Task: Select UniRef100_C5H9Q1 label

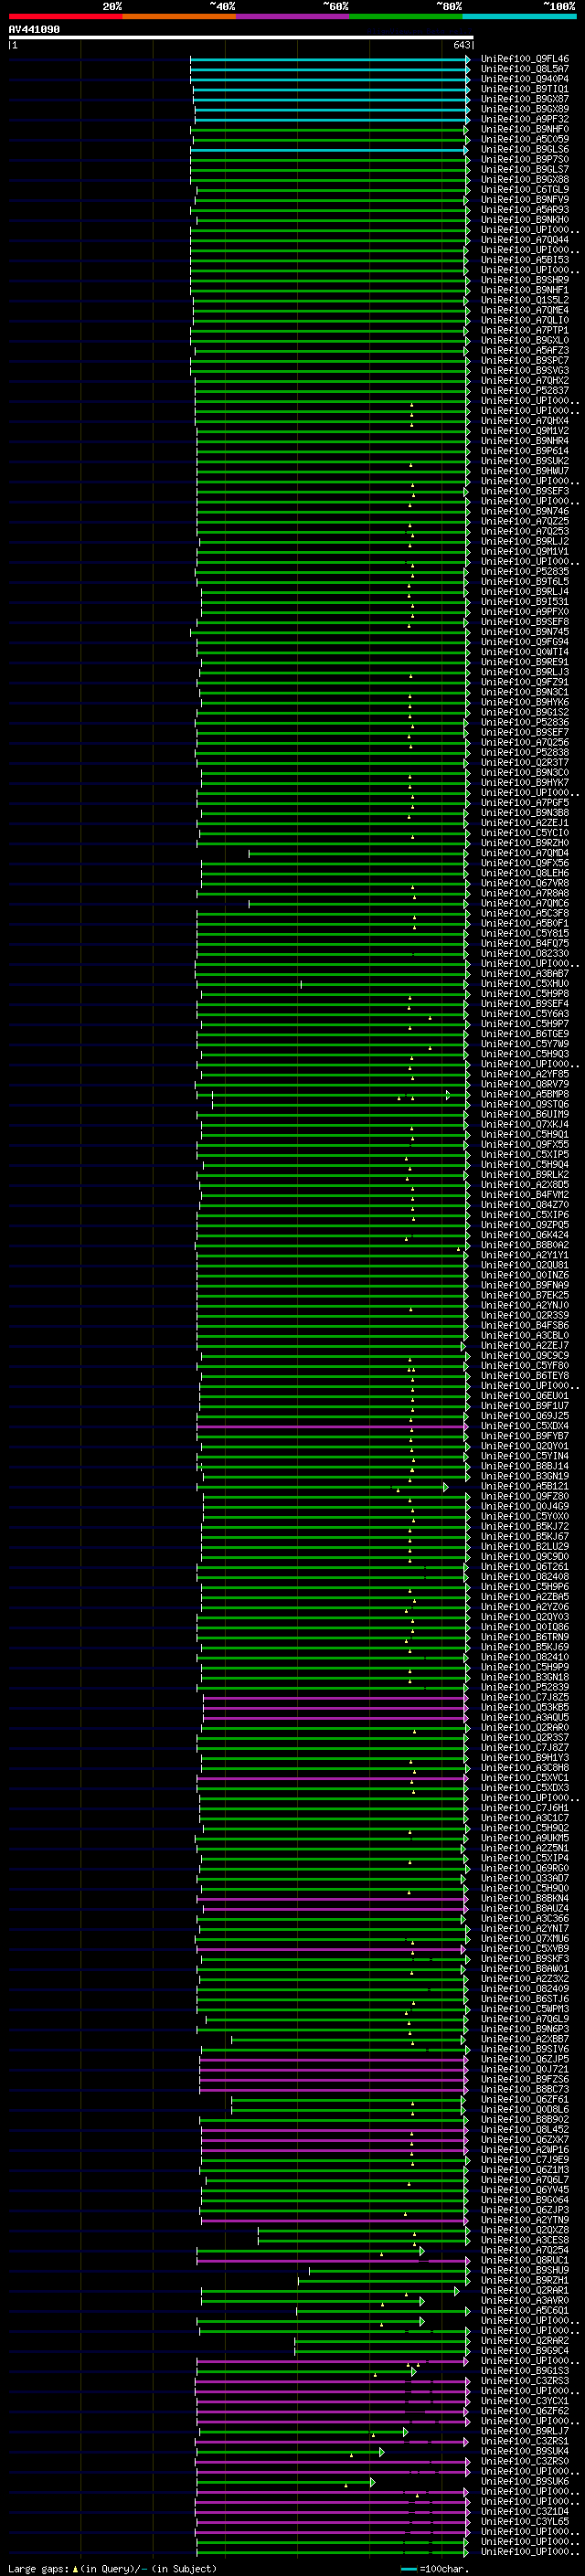Action: tap(525, 1134)
